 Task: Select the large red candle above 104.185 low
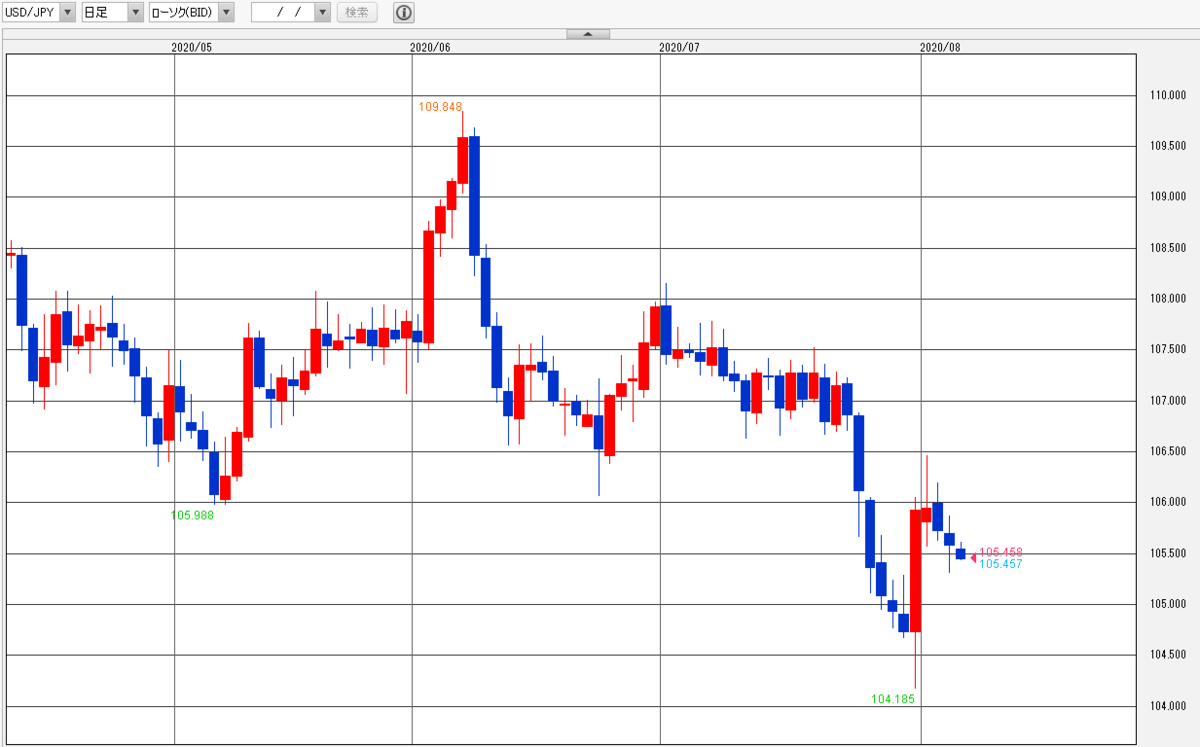(x=915, y=570)
